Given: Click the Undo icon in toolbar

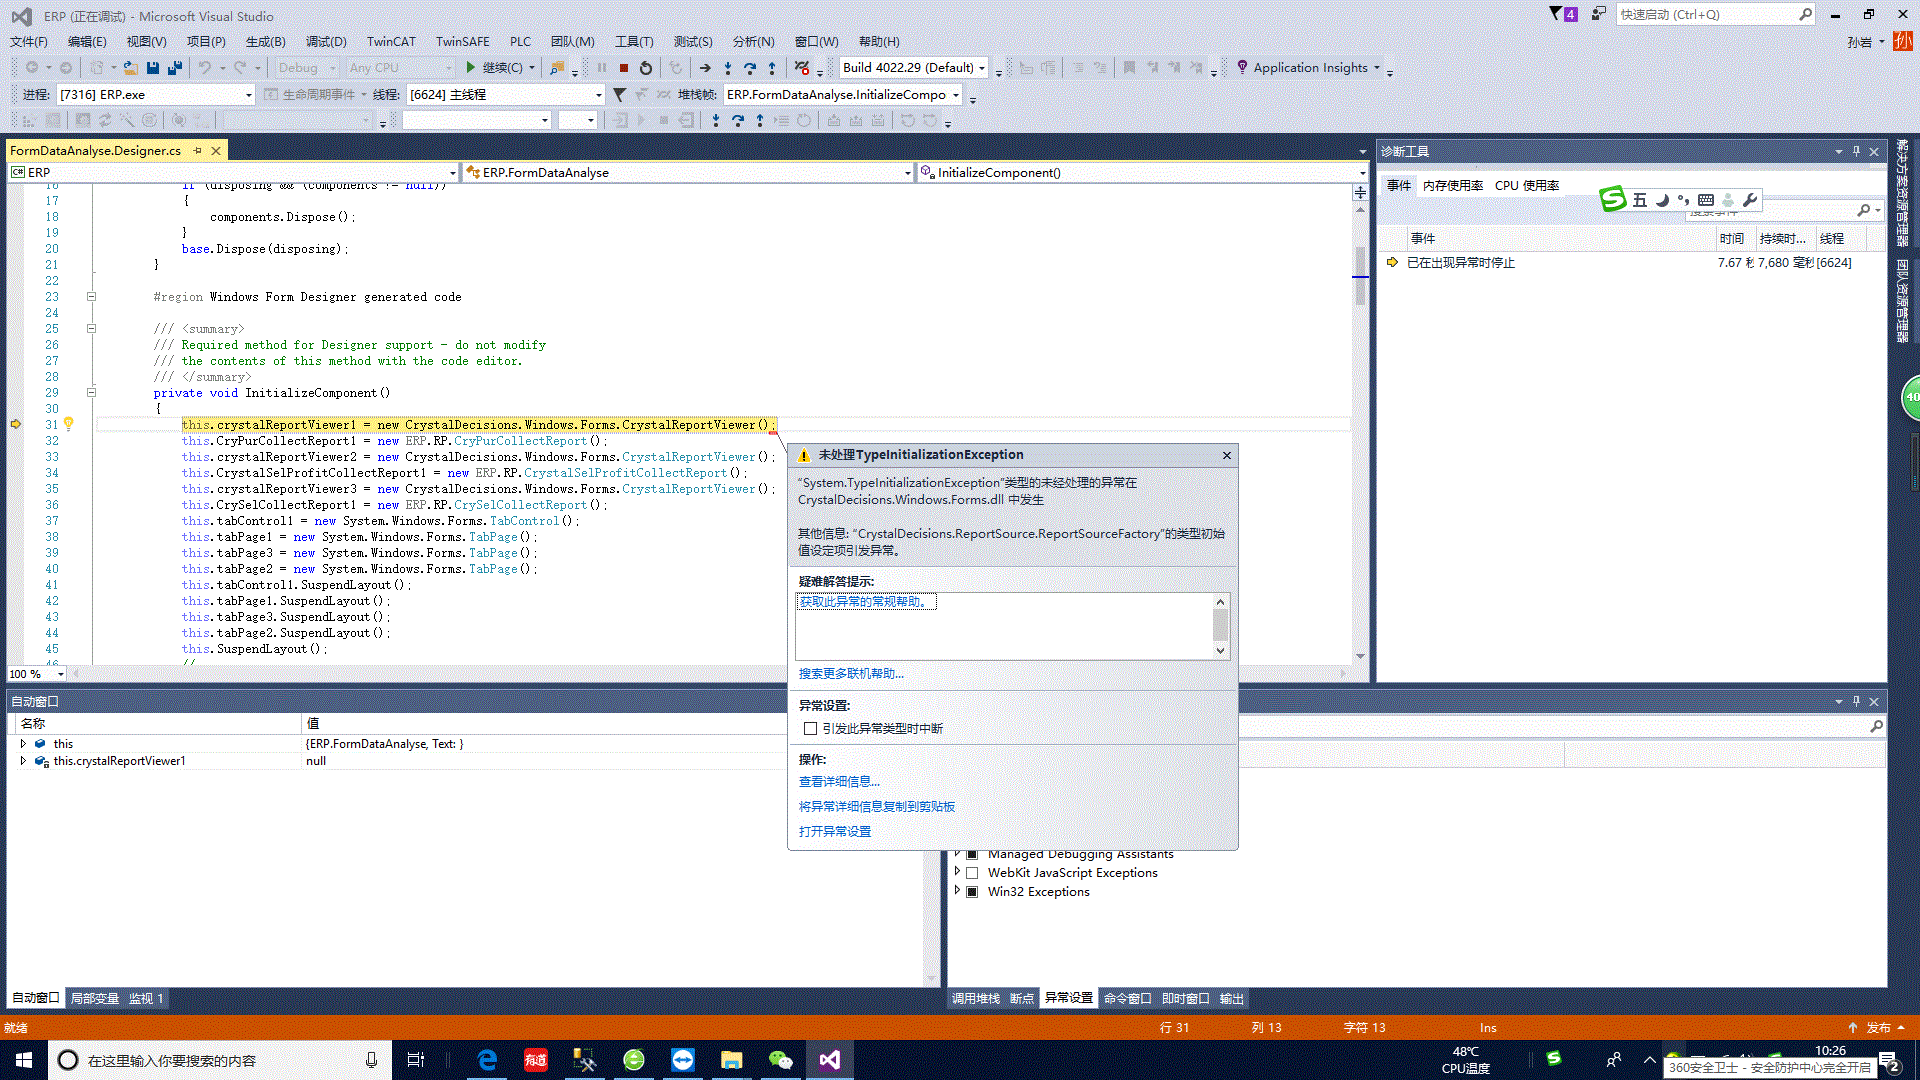Looking at the screenshot, I should coord(205,68).
